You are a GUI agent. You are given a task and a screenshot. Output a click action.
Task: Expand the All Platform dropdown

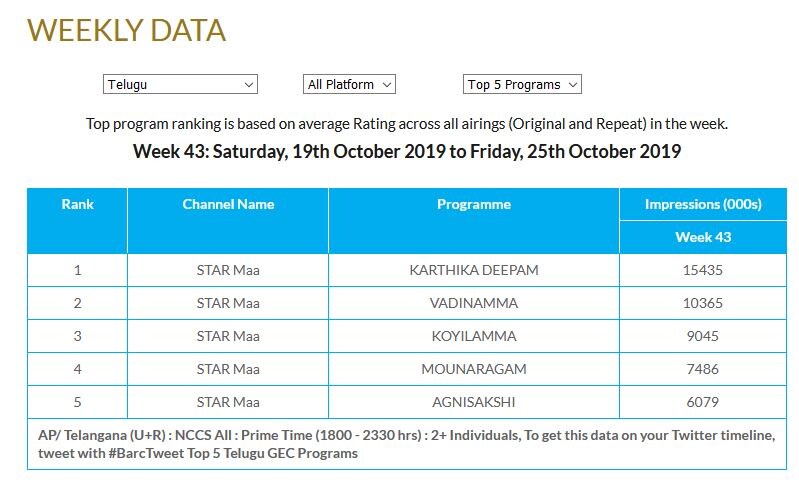pyautogui.click(x=349, y=85)
